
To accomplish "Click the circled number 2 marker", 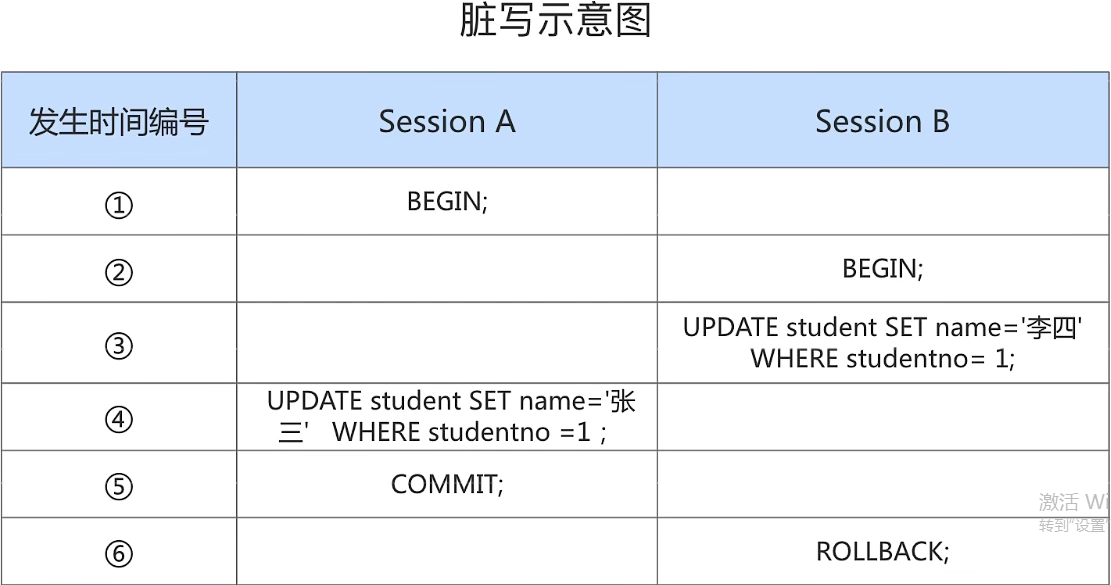I will [x=119, y=272].
